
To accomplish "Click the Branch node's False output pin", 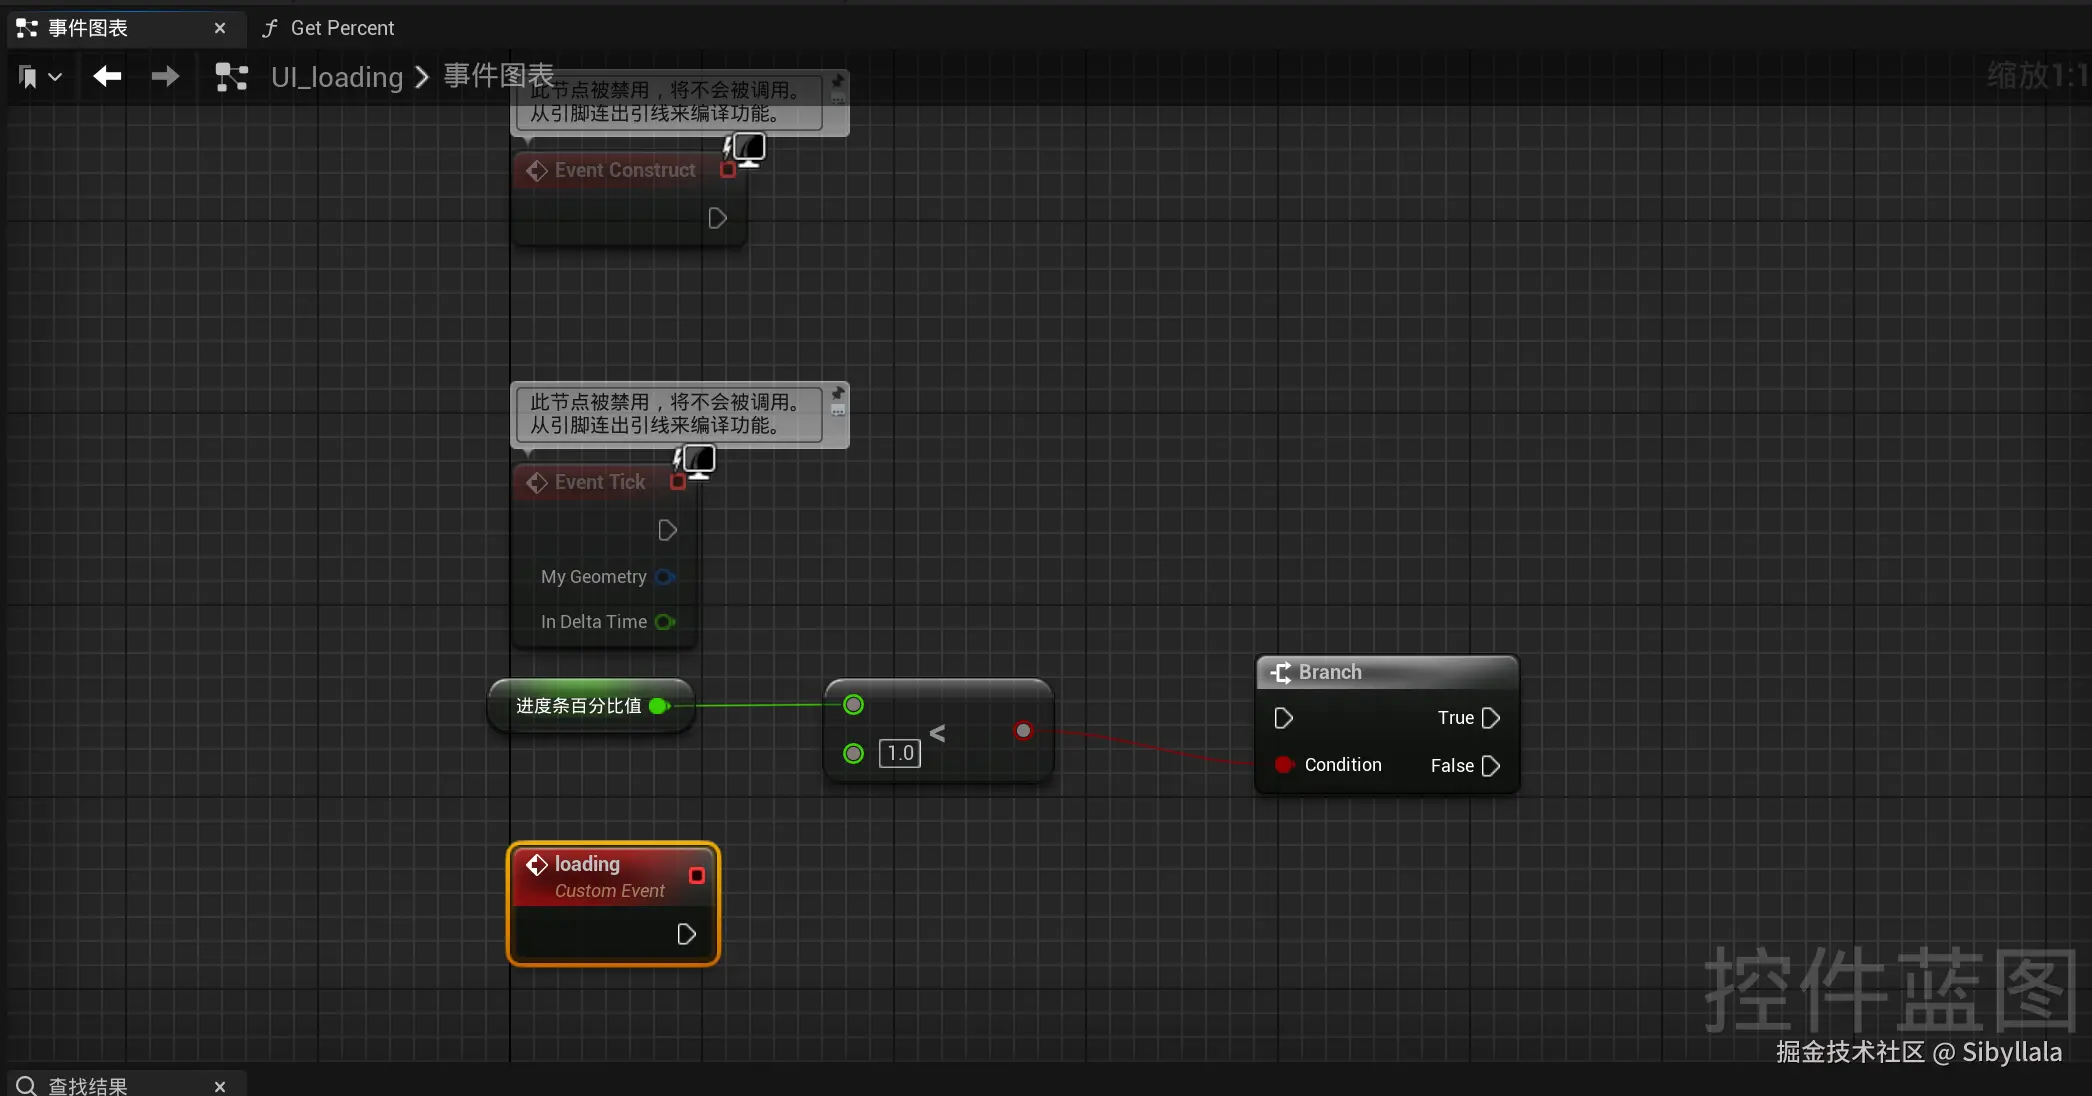I will [1490, 766].
